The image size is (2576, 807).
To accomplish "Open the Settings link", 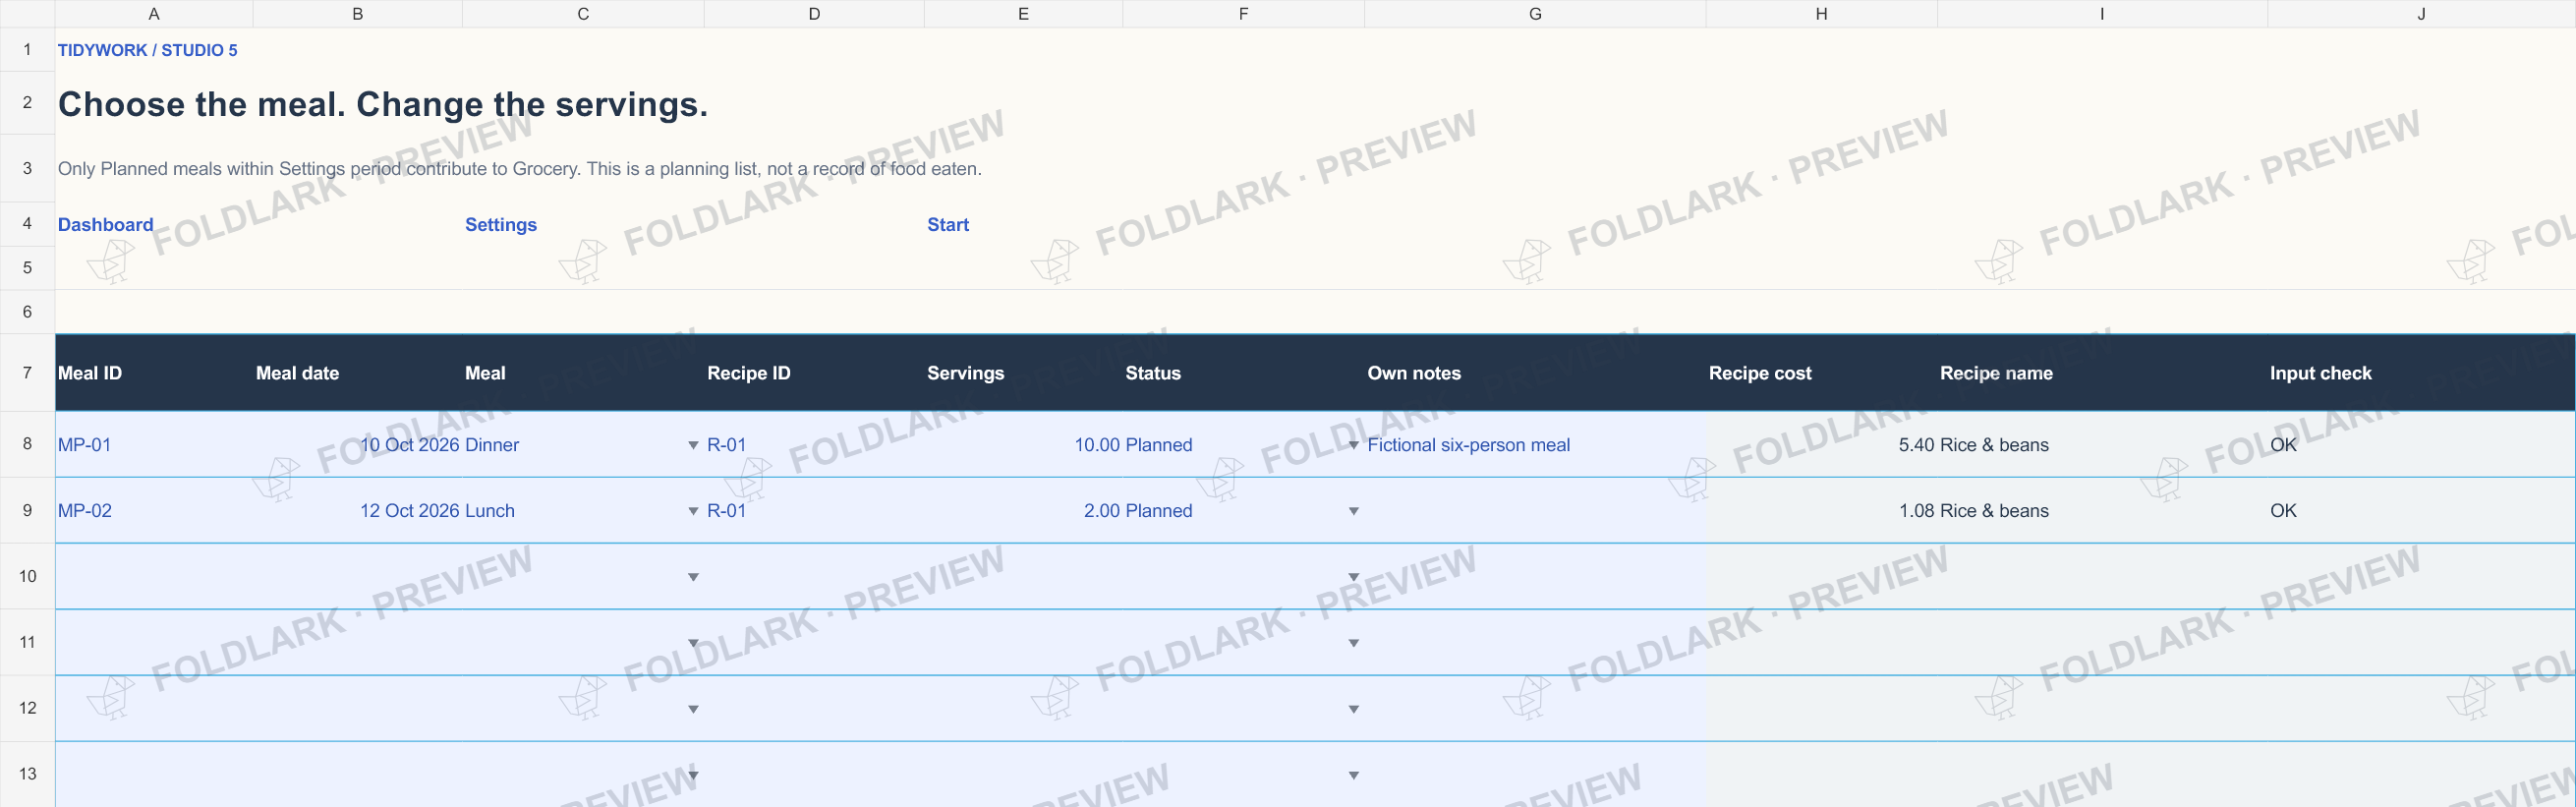I will coord(500,225).
